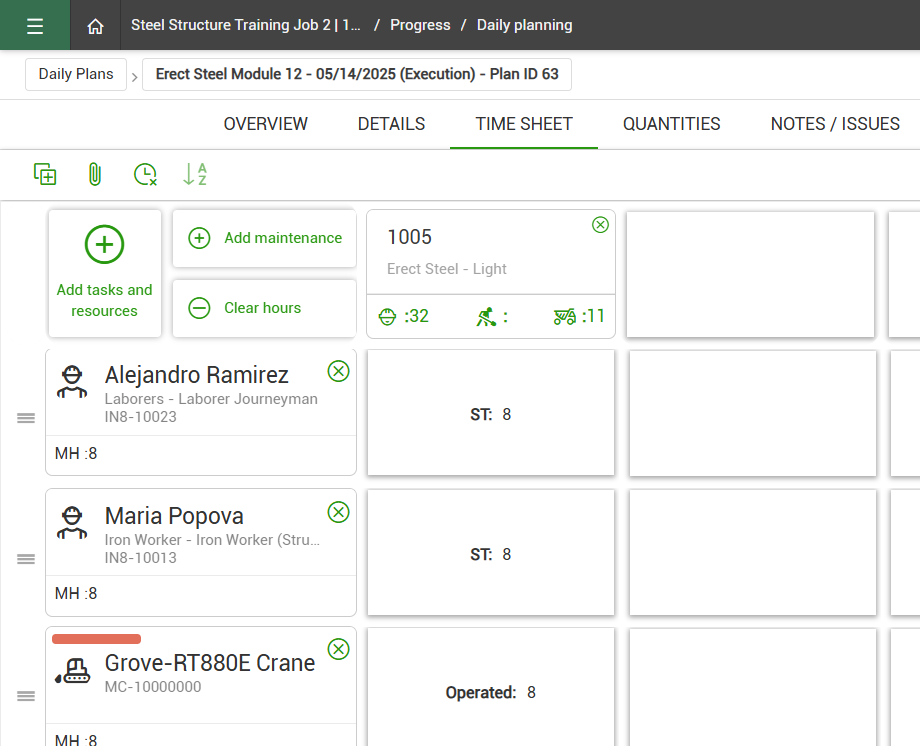The width and height of the screenshot is (920, 746).
Task: Click Add tasks and resources
Action: click(105, 273)
